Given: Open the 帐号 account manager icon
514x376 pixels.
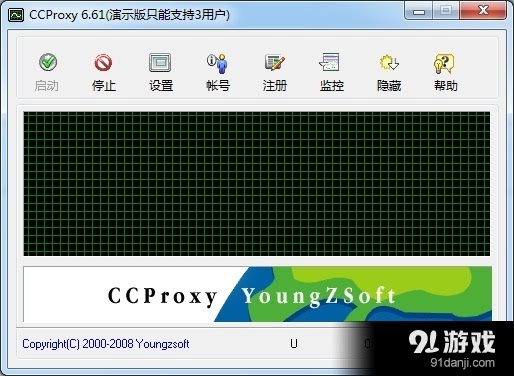Looking at the screenshot, I should click(x=217, y=63).
